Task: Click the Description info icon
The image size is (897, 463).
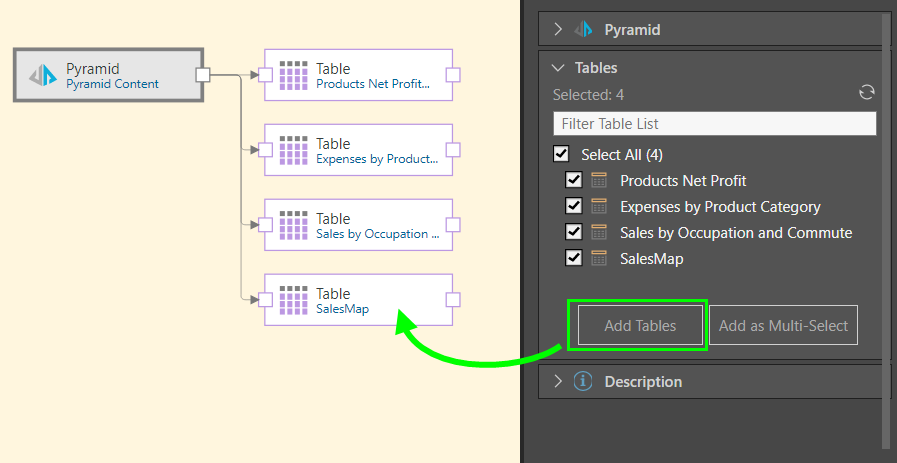Action: [x=583, y=382]
